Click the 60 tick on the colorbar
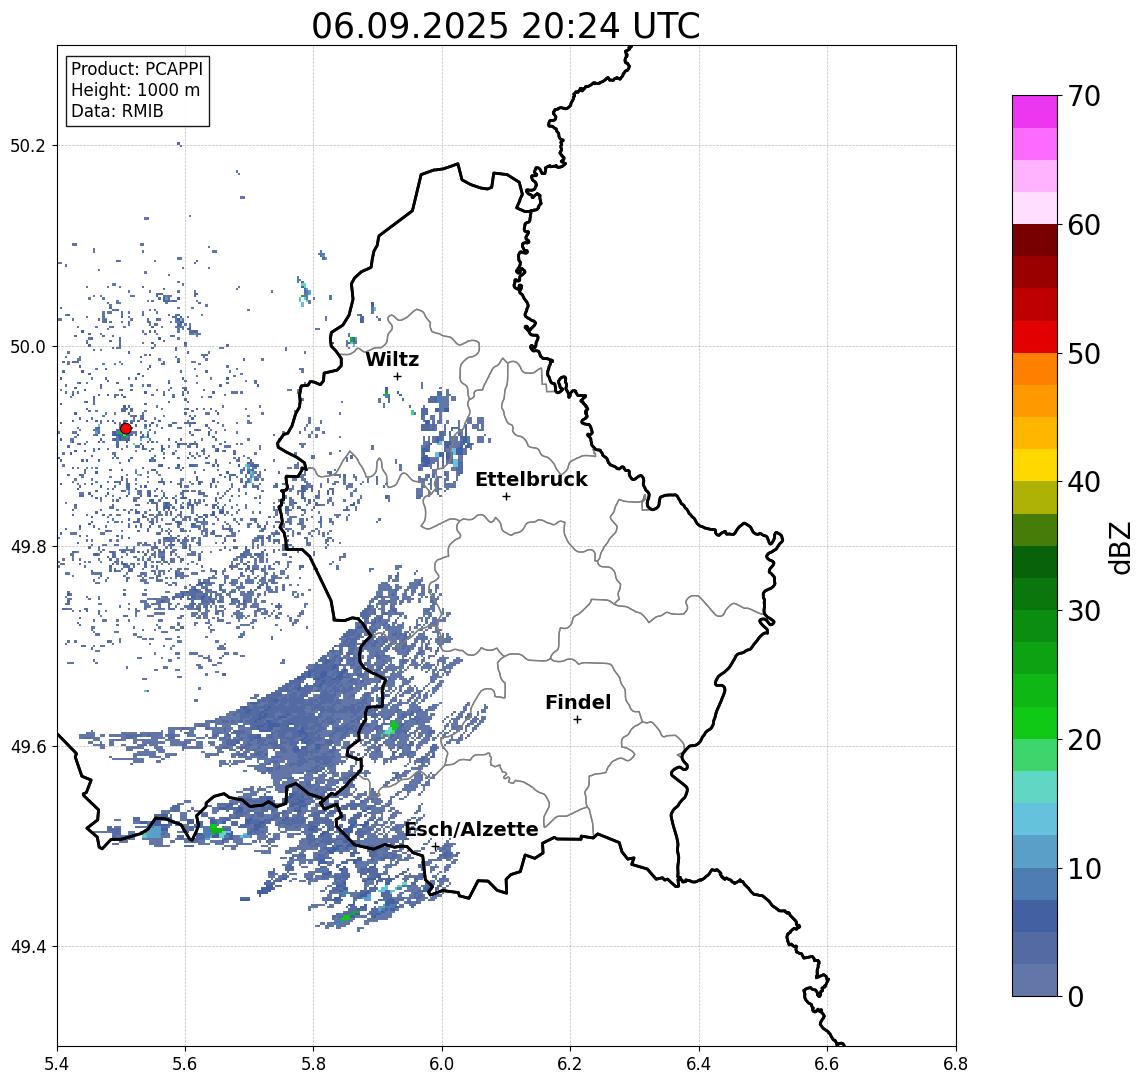The image size is (1145, 1084). [1084, 225]
